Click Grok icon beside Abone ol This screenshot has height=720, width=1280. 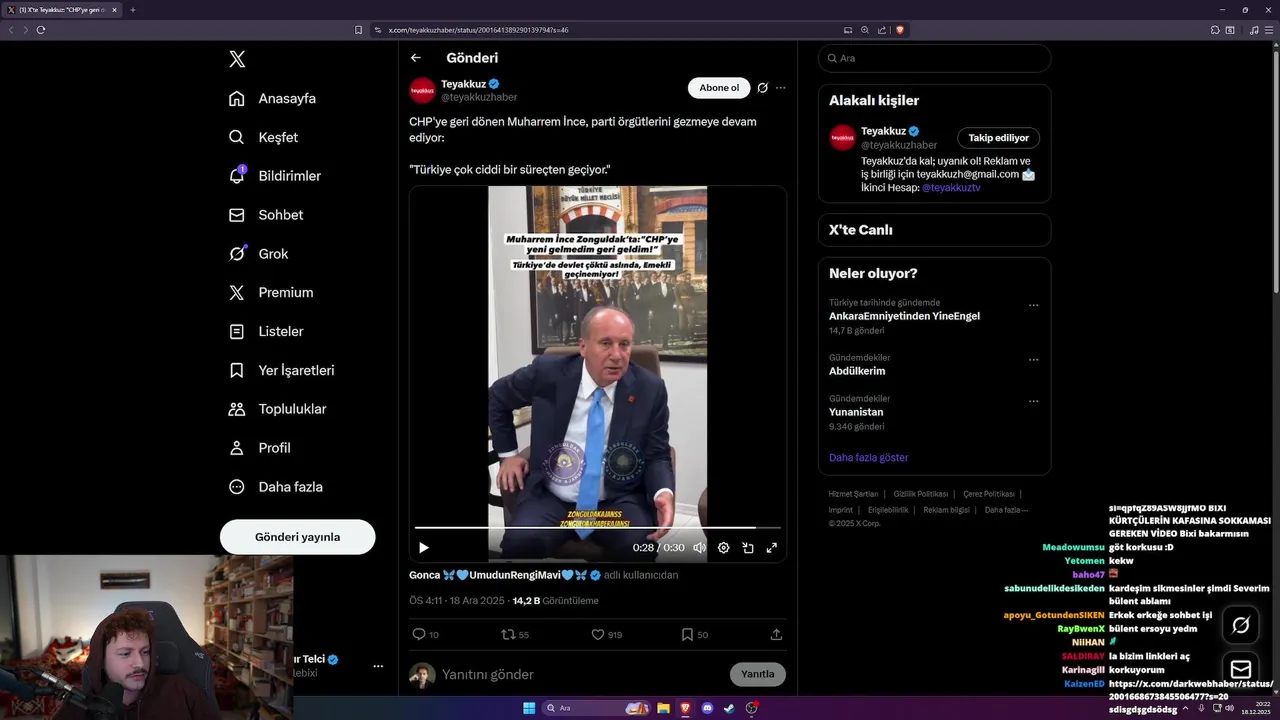tap(762, 88)
